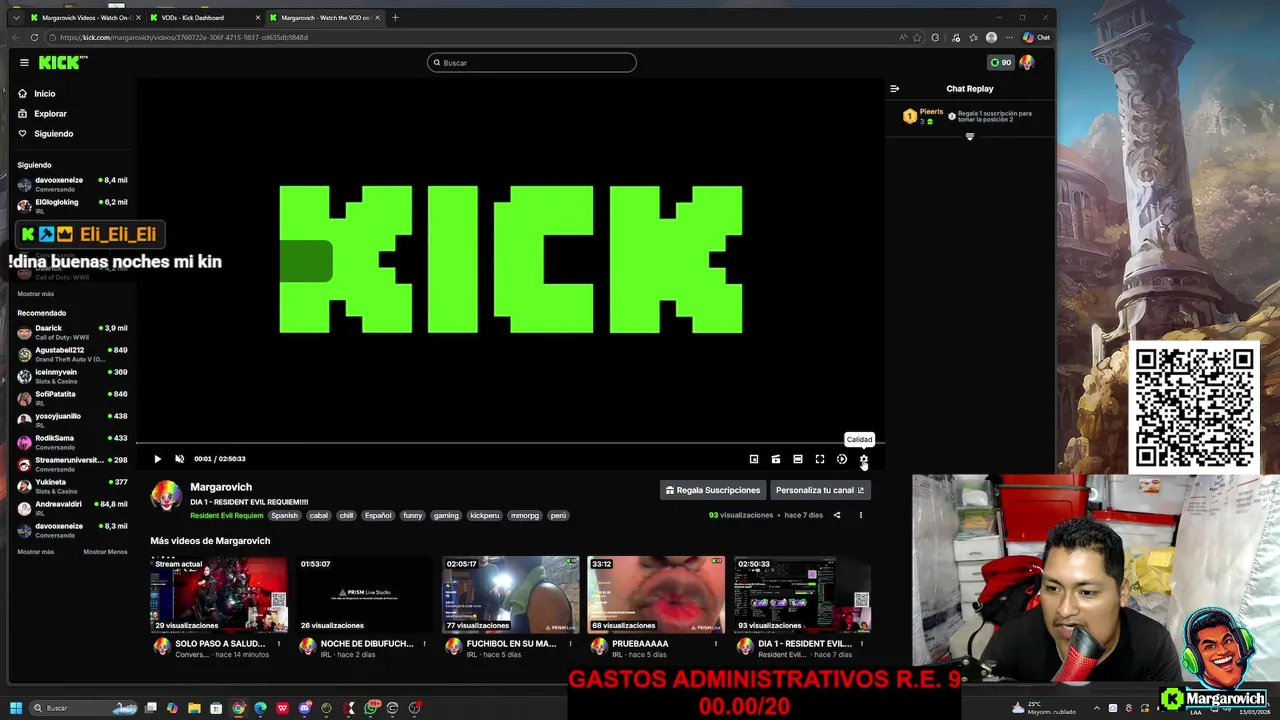
Task: Enable the mini player mode icon
Action: click(754, 459)
